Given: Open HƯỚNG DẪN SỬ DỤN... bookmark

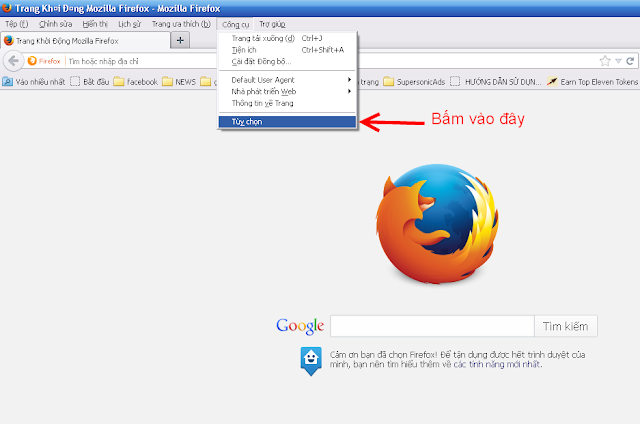Looking at the screenshot, I should (x=496, y=82).
